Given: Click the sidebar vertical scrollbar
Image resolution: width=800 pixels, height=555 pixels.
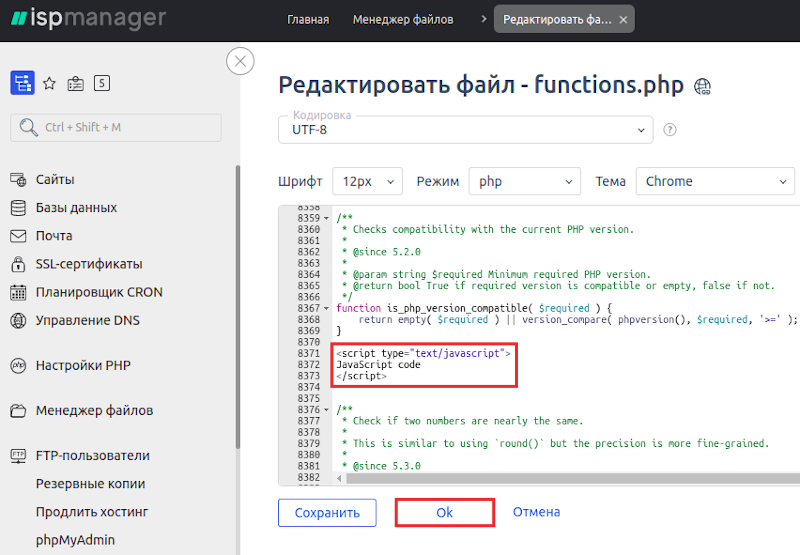Looking at the screenshot, I should [237, 306].
